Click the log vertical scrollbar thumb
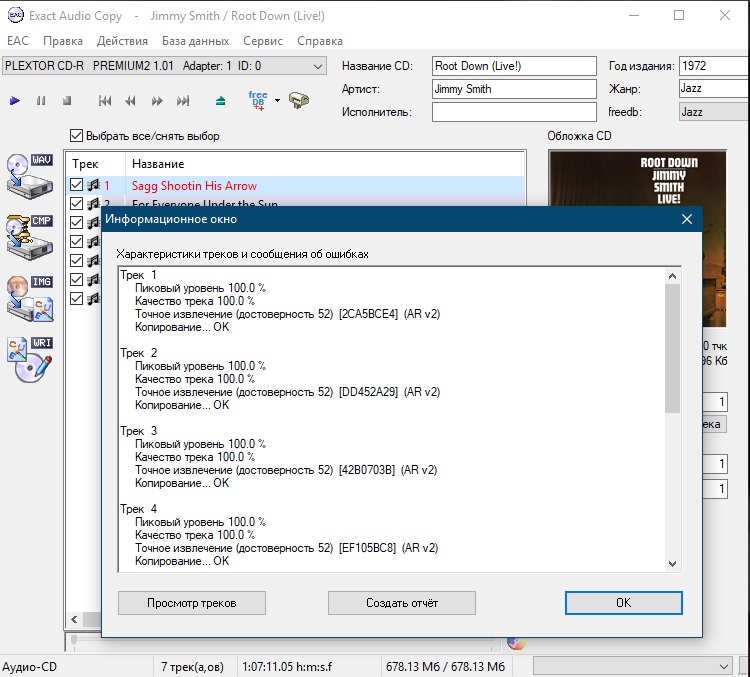The width and height of the screenshot is (750, 677). [672, 348]
